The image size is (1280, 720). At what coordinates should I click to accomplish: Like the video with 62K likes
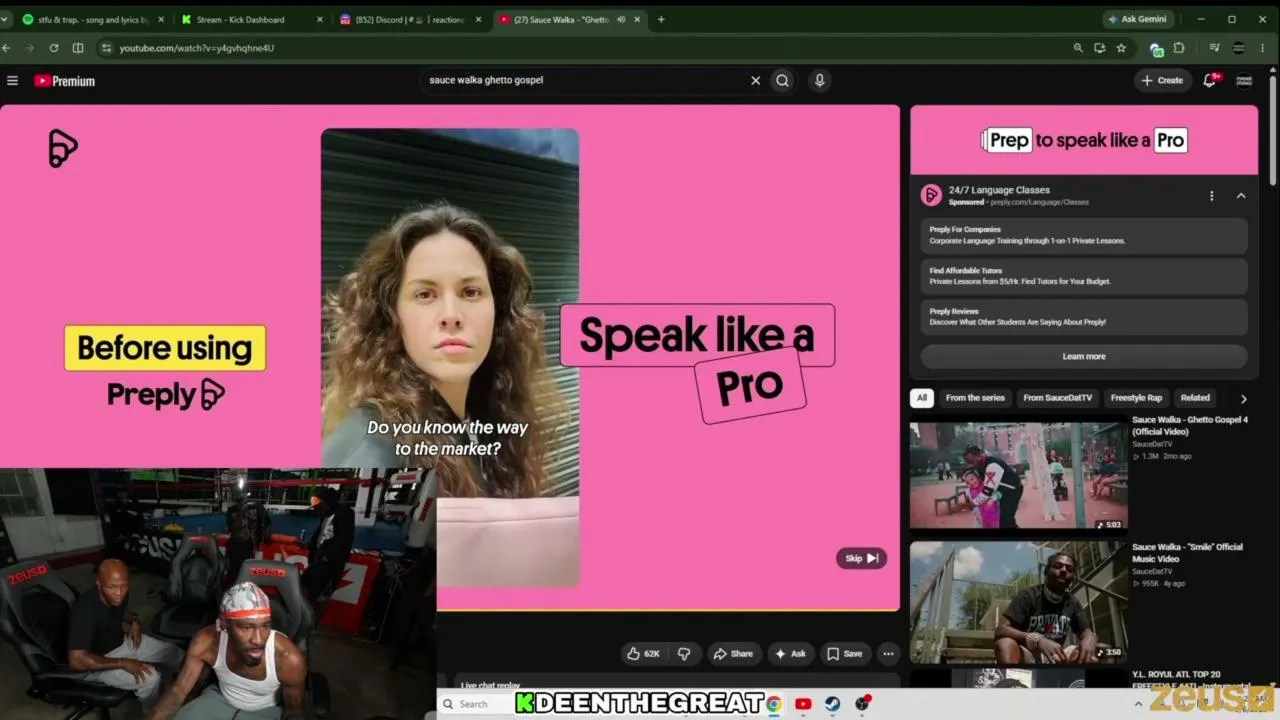[643, 654]
